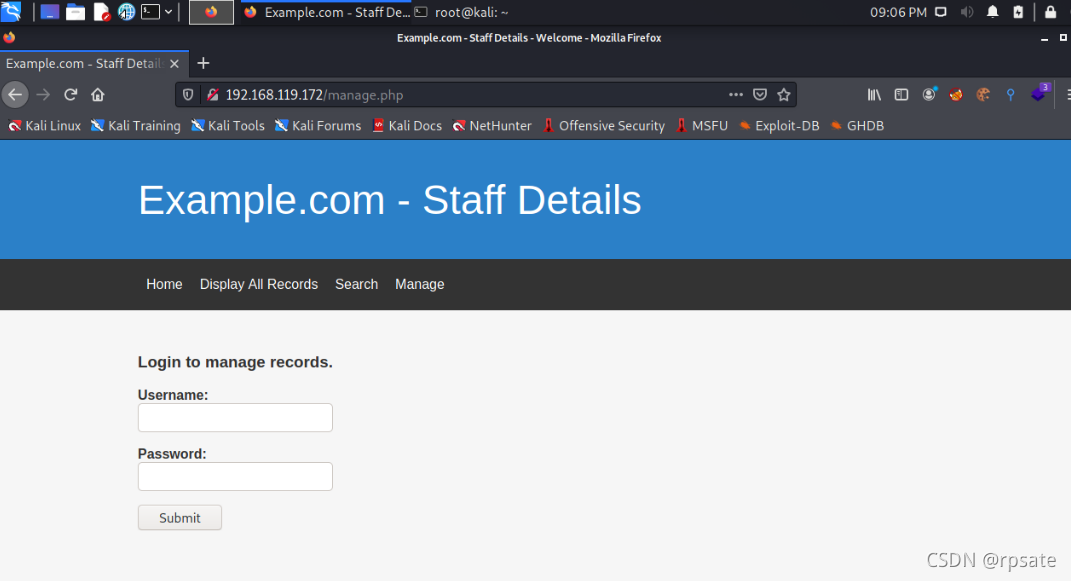Click the Submit login button
The width and height of the screenshot is (1071, 581).
coord(180,518)
